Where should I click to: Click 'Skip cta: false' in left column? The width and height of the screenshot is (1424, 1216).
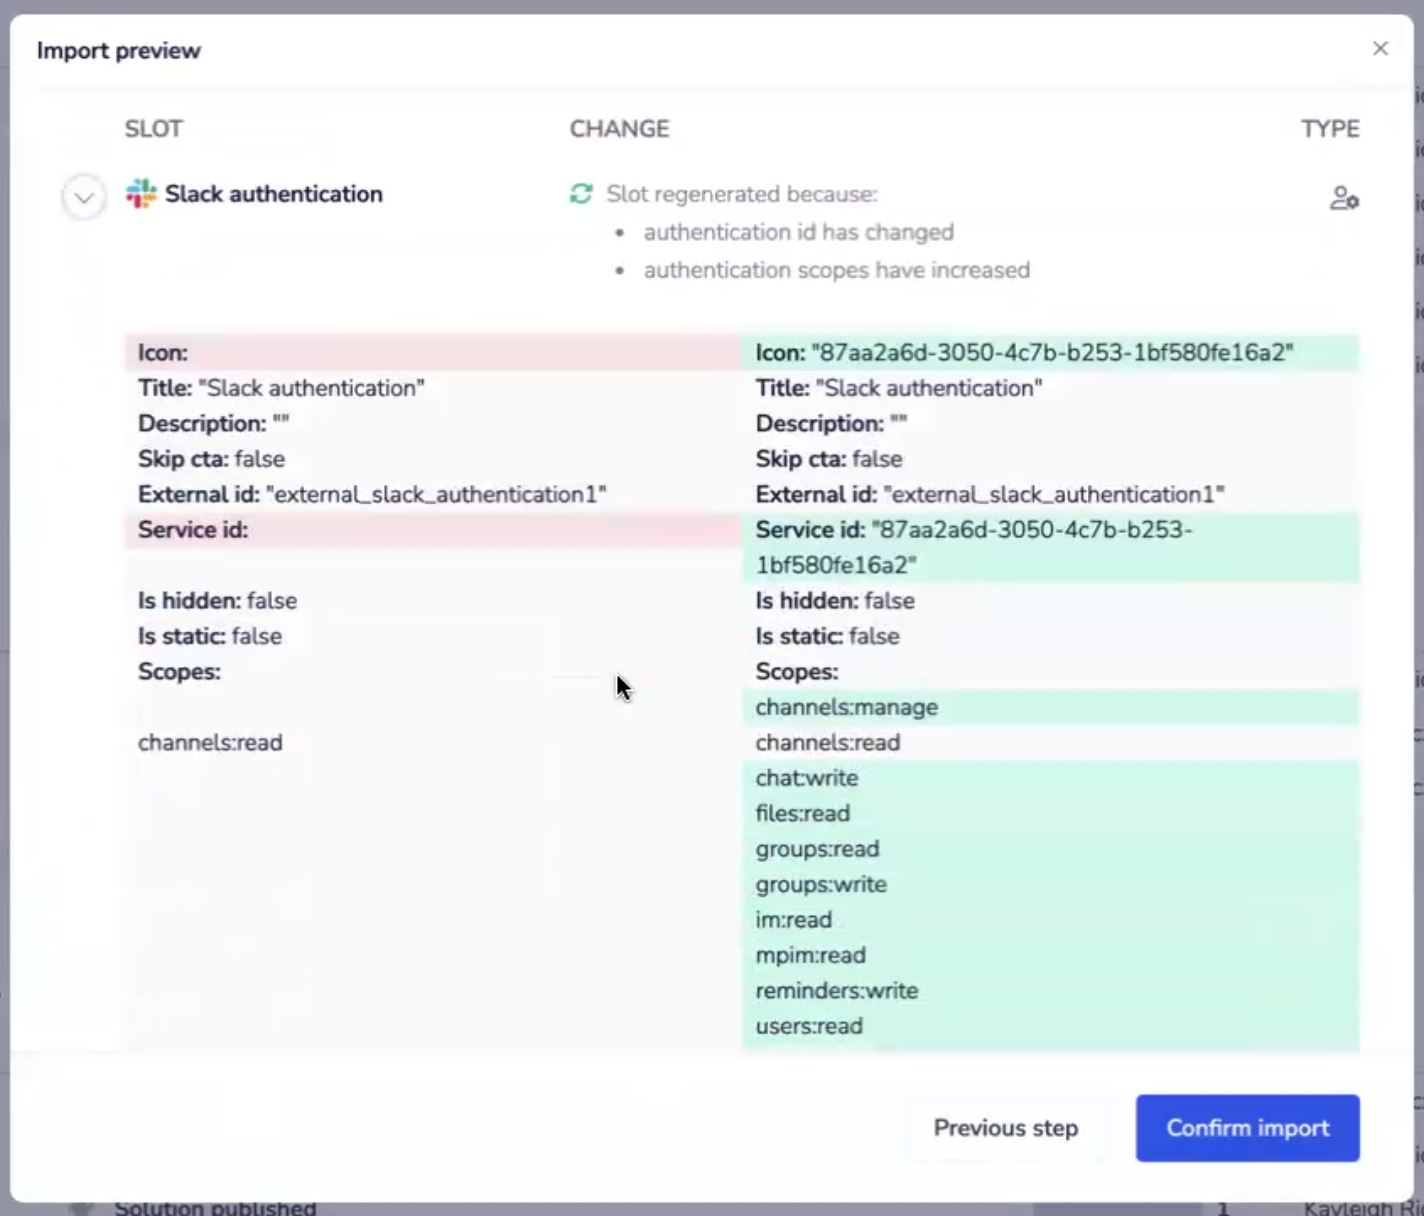pyautogui.click(x=211, y=459)
